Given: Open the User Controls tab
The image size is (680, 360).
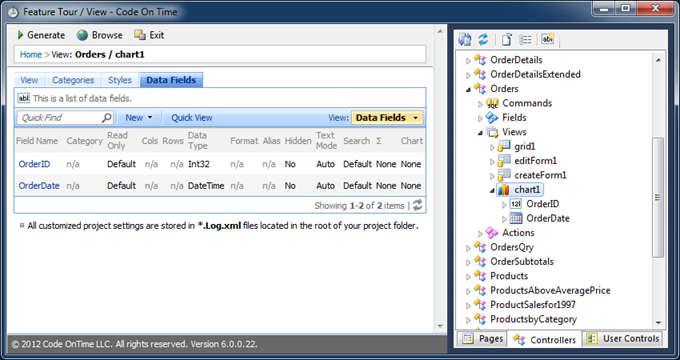Looking at the screenshot, I should pyautogui.click(x=623, y=339).
